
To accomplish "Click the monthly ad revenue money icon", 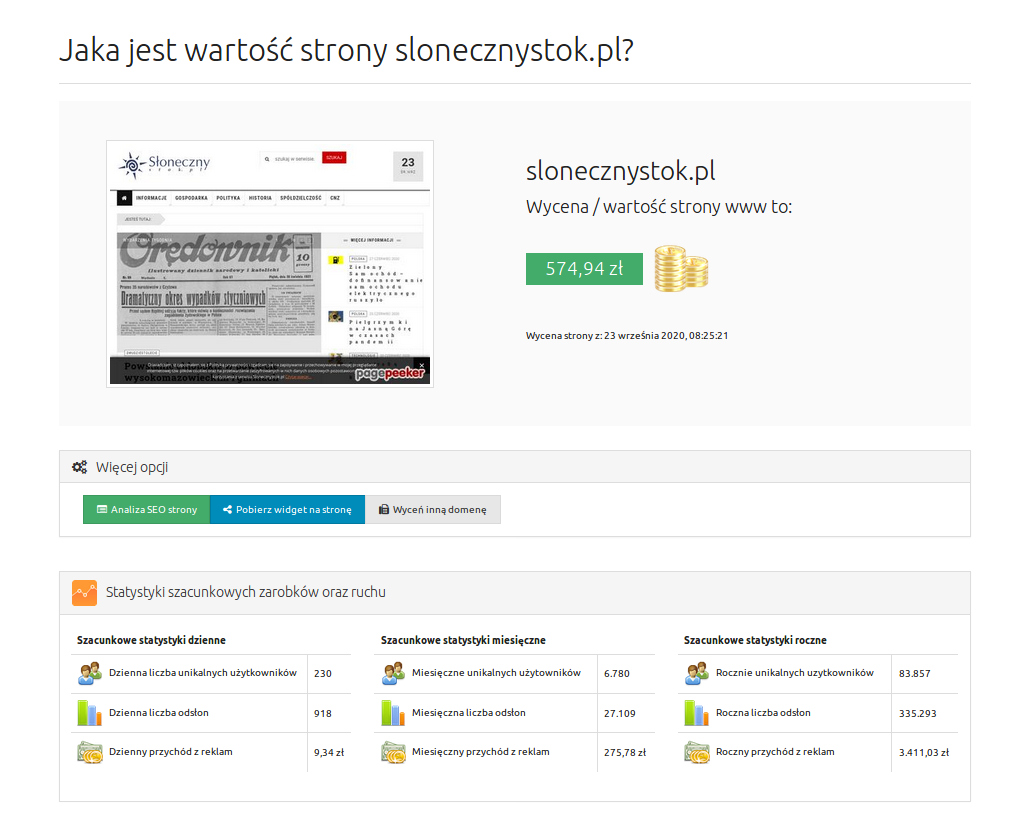I will pyautogui.click(x=393, y=752).
